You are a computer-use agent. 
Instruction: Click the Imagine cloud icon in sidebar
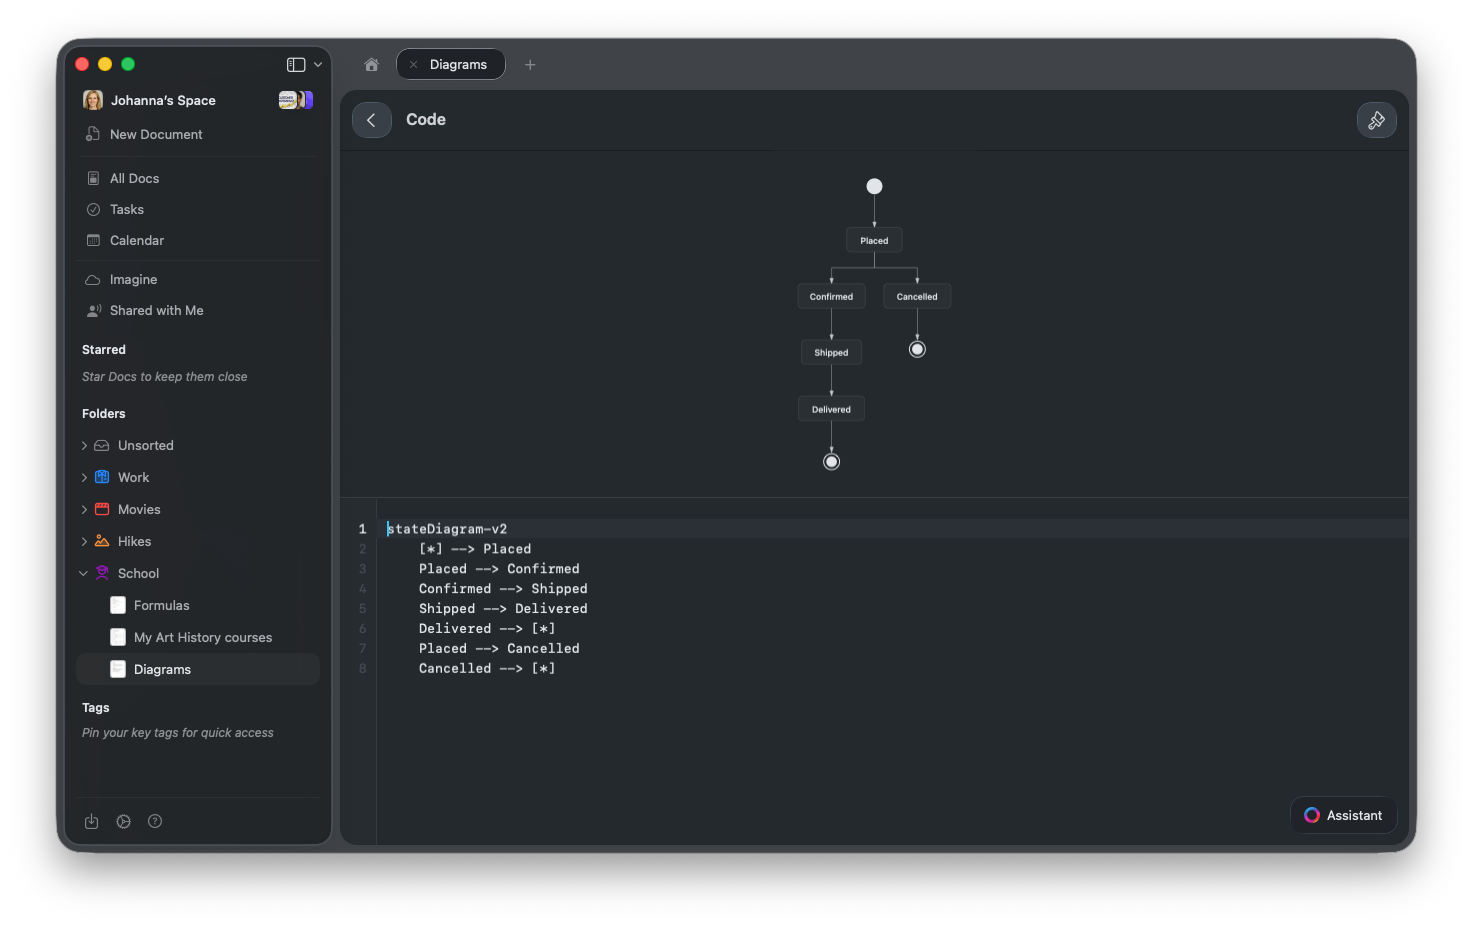pos(93,279)
